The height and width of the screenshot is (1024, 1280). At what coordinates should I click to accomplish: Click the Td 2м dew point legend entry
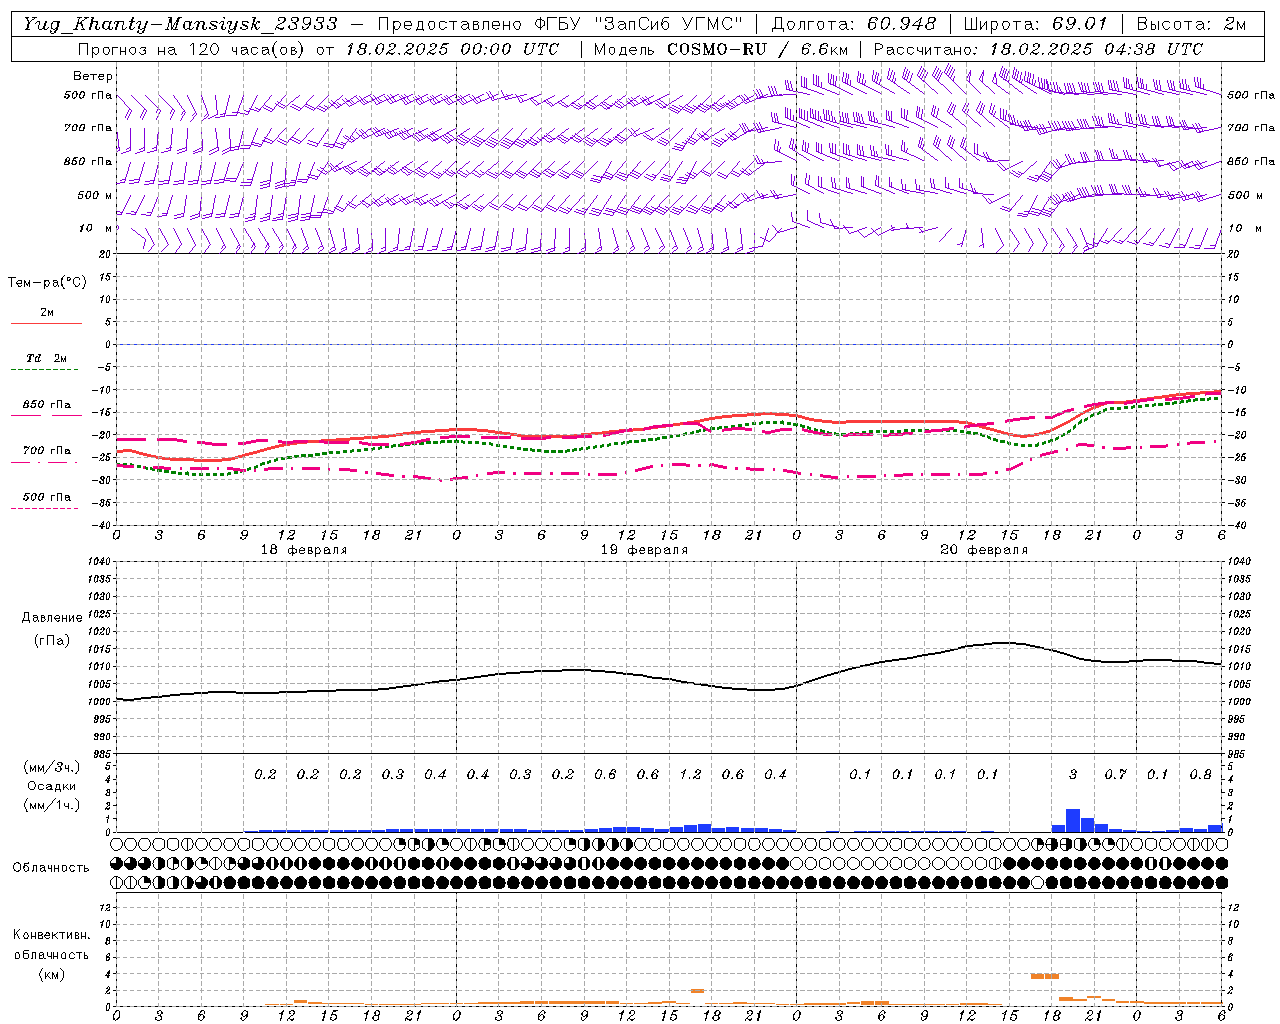point(46,358)
